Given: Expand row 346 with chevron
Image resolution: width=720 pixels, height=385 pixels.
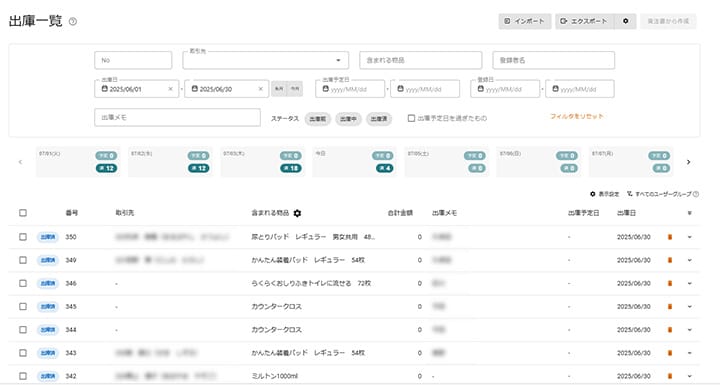Looking at the screenshot, I should pos(689,283).
